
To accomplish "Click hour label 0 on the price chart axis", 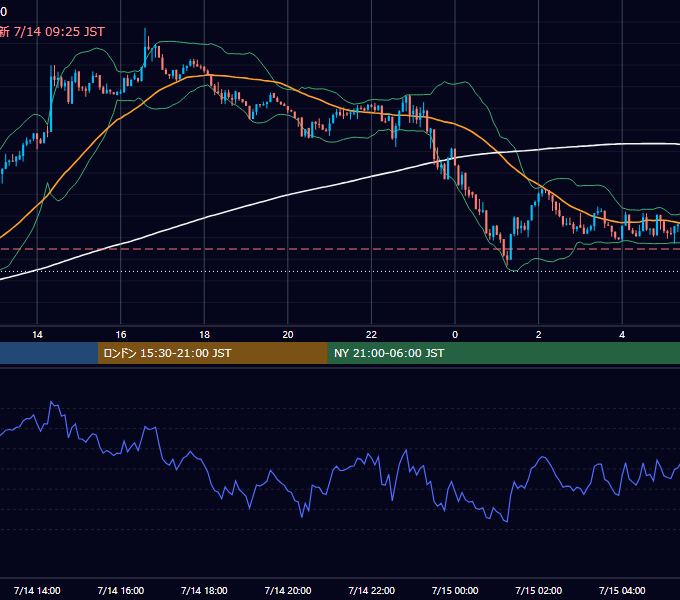I will (455, 335).
